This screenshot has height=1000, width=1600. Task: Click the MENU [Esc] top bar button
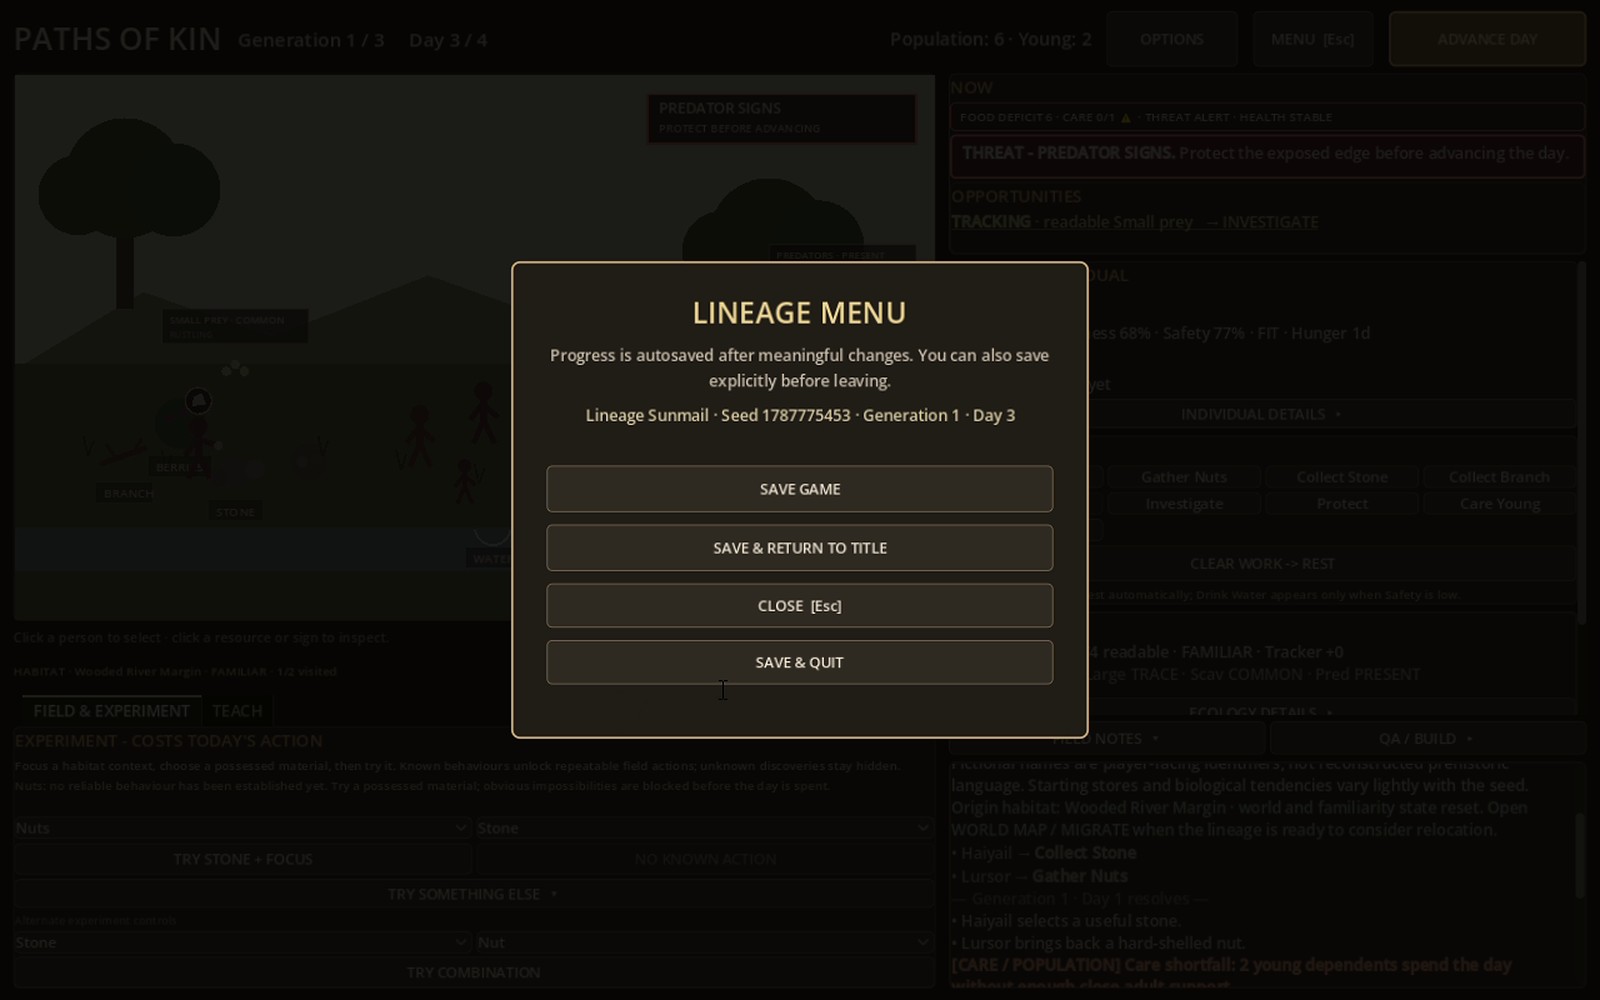coord(1312,39)
